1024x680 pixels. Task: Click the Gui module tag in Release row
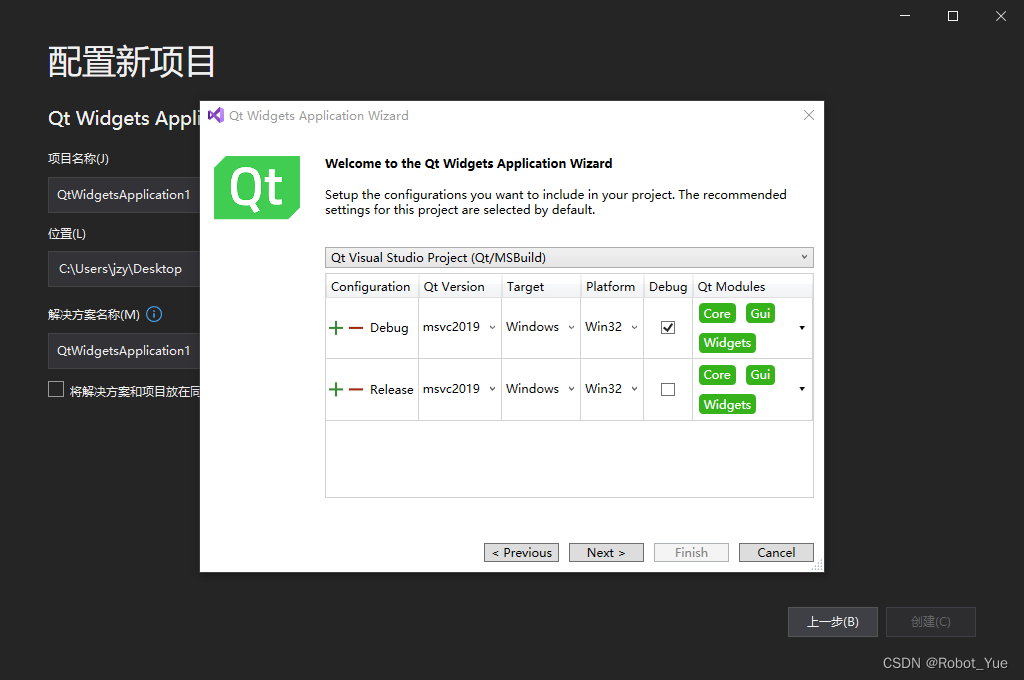tap(760, 375)
